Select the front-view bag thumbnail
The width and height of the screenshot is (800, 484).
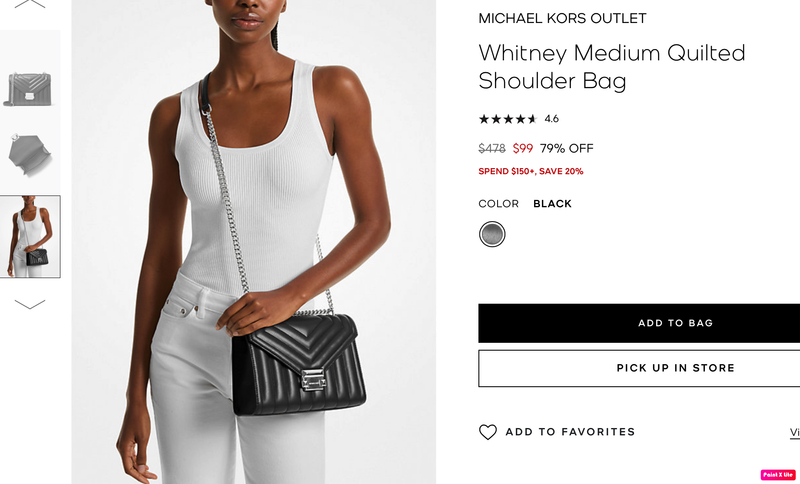click(30, 90)
